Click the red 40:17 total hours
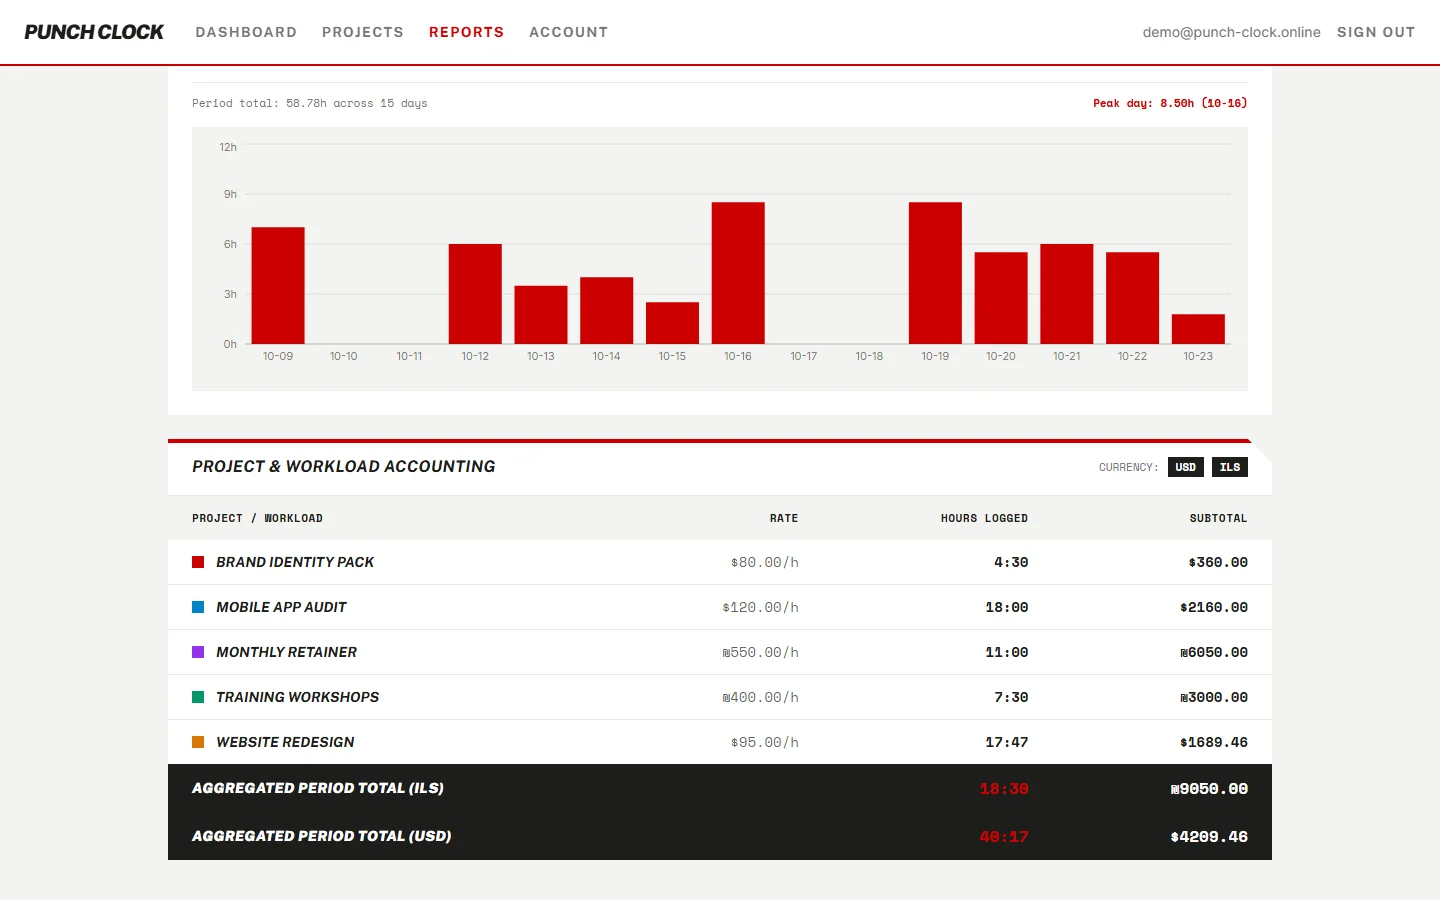The image size is (1440, 900). tap(1004, 837)
